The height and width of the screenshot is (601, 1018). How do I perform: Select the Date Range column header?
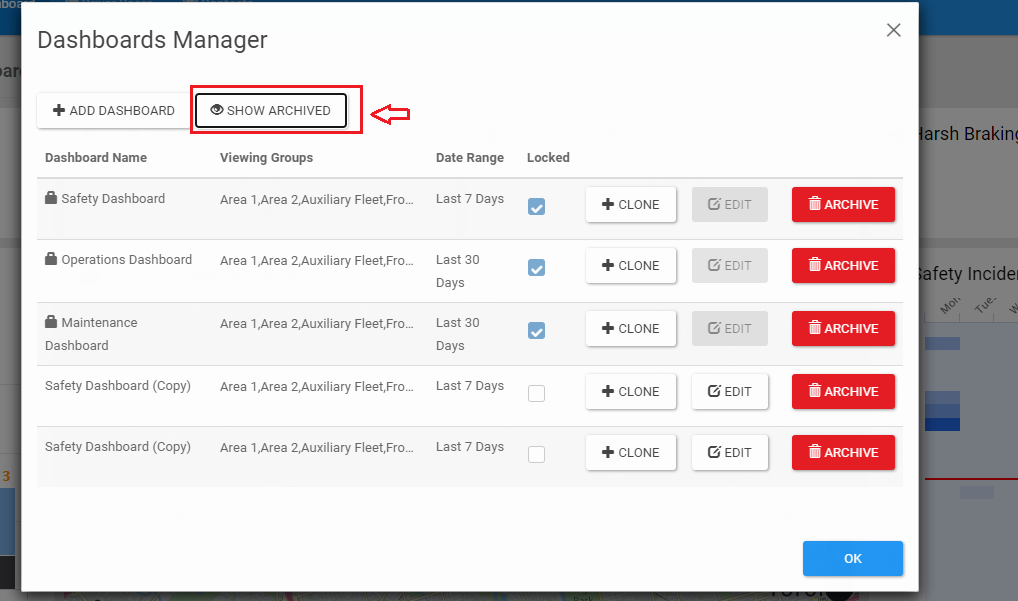click(469, 158)
